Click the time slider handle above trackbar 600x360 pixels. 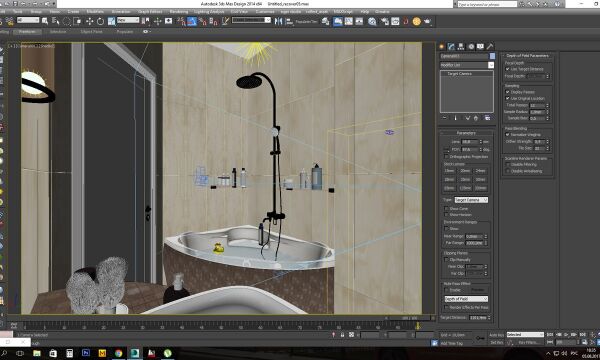(409, 318)
